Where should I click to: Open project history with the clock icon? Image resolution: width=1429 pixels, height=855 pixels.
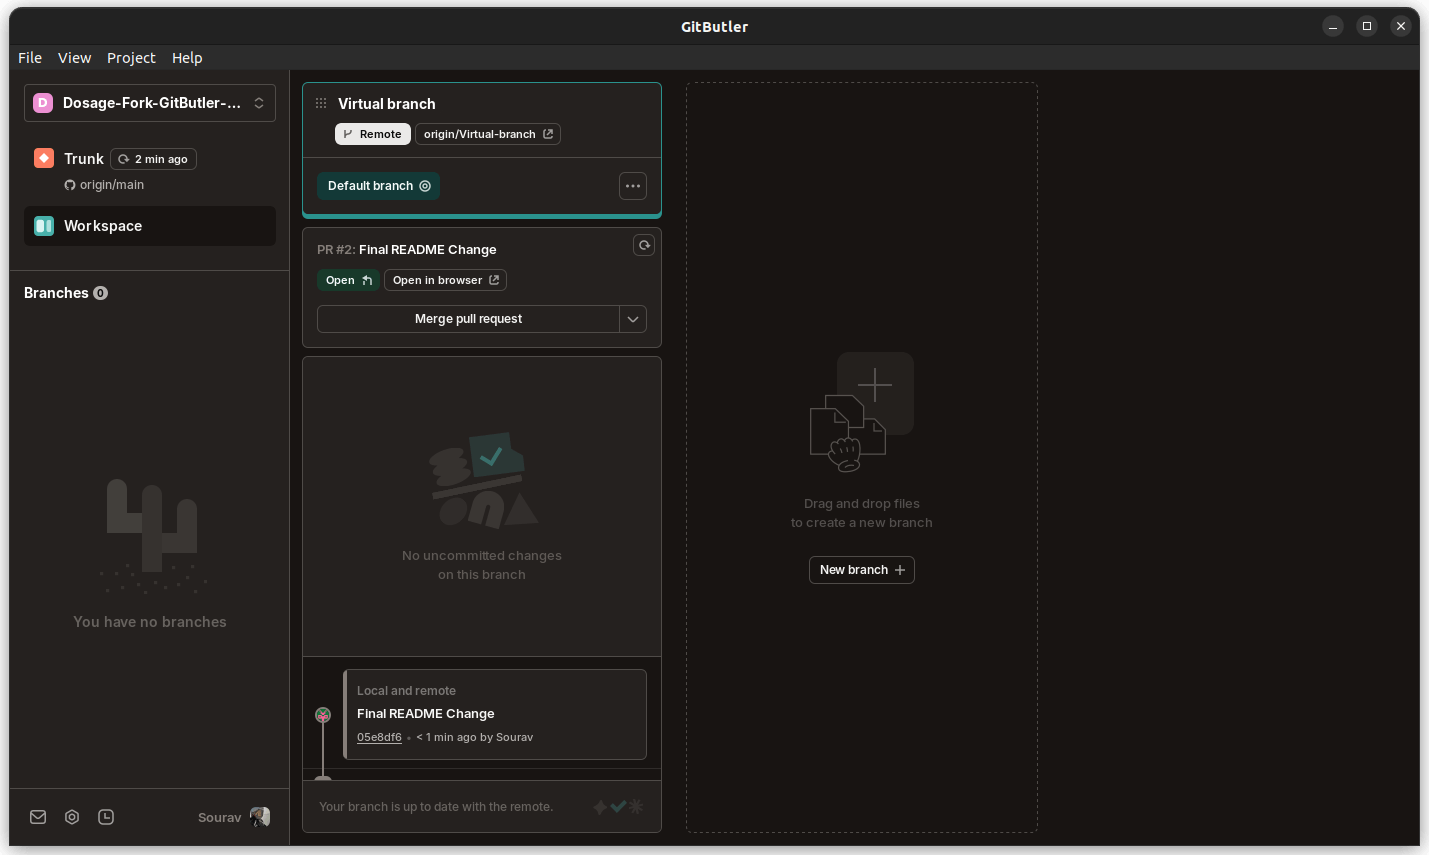click(106, 817)
